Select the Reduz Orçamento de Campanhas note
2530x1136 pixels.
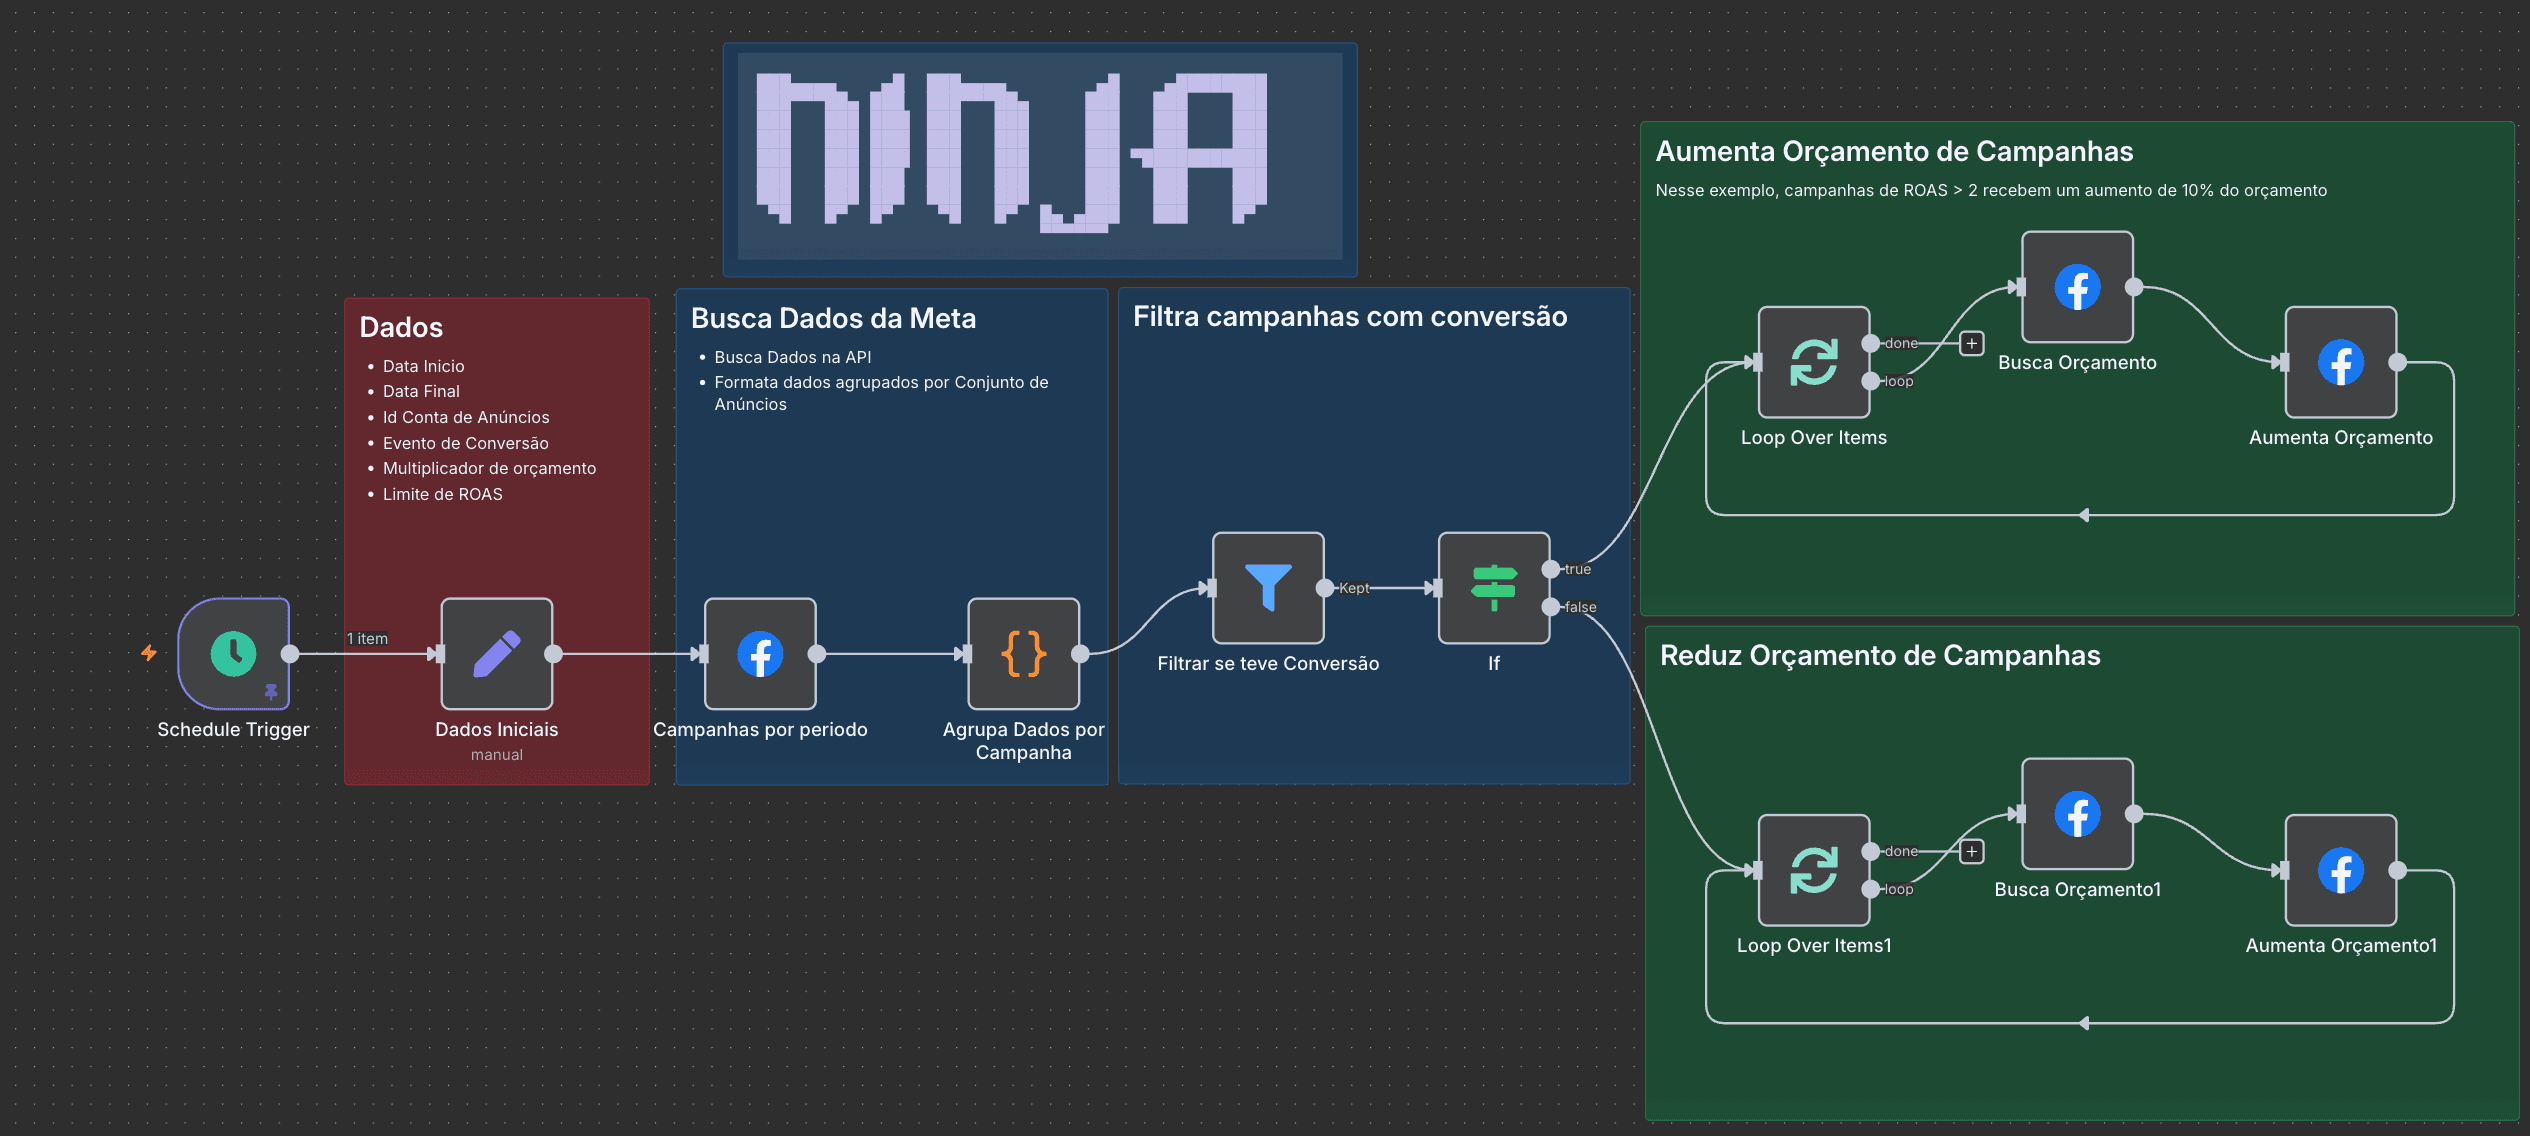pos(1880,655)
